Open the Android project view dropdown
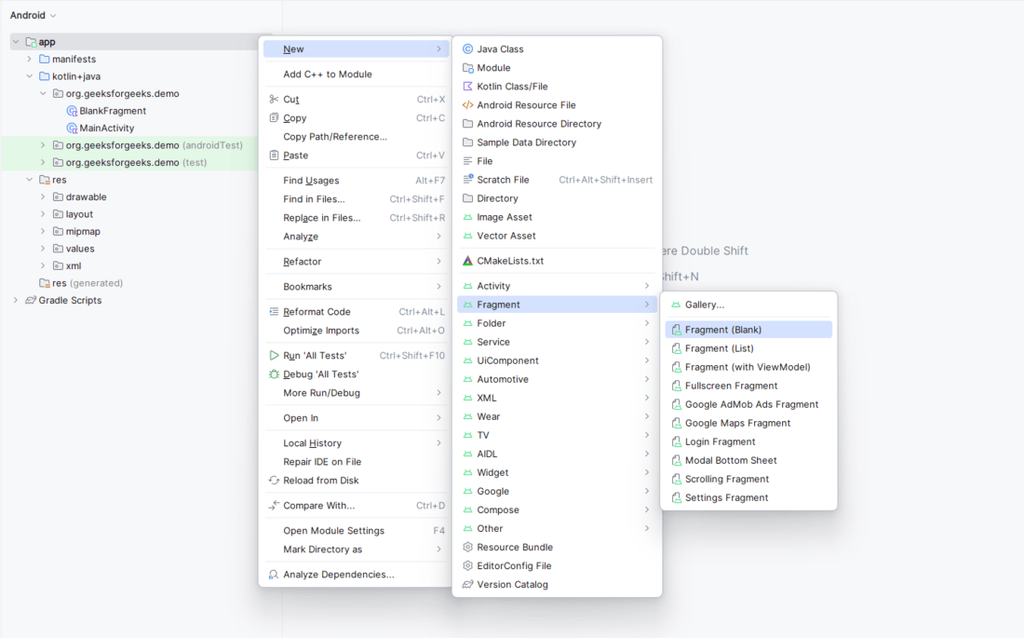Image resolution: width=1024 pixels, height=638 pixels. pos(33,15)
